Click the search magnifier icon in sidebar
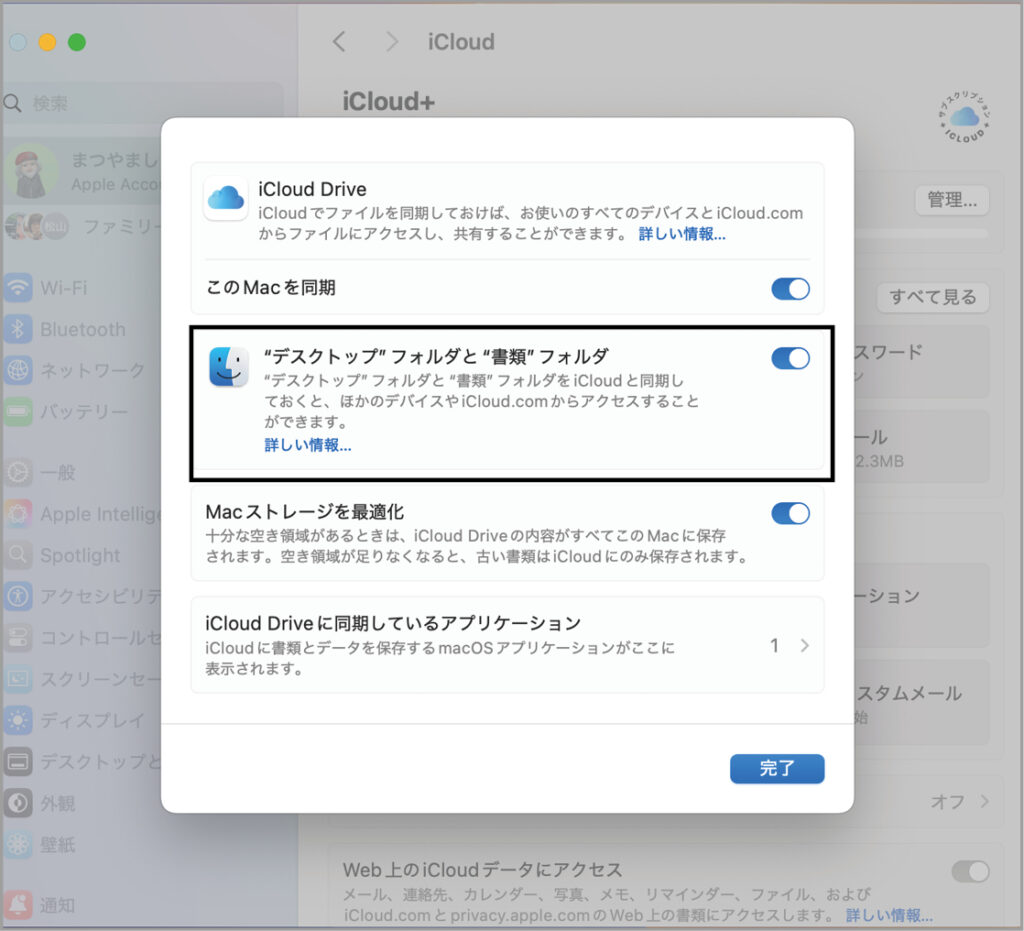Screen dimensions: 1024x931 pyautogui.click(x=12, y=103)
